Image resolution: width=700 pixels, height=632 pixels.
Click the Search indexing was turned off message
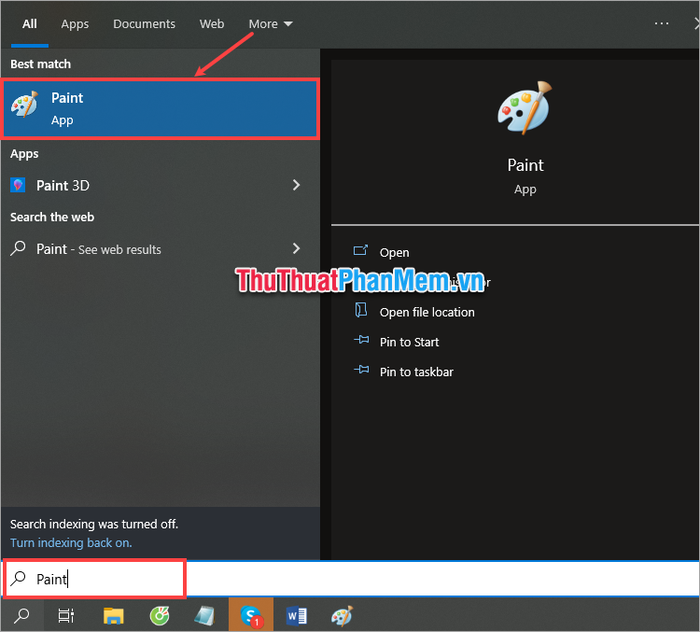(94, 524)
